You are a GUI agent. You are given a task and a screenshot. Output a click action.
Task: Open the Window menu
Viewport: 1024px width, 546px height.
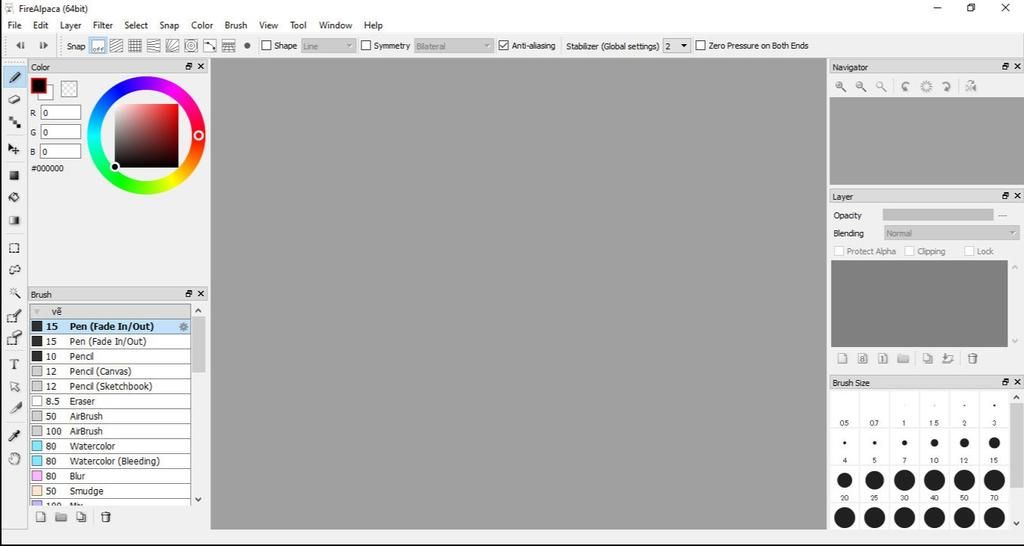click(335, 25)
